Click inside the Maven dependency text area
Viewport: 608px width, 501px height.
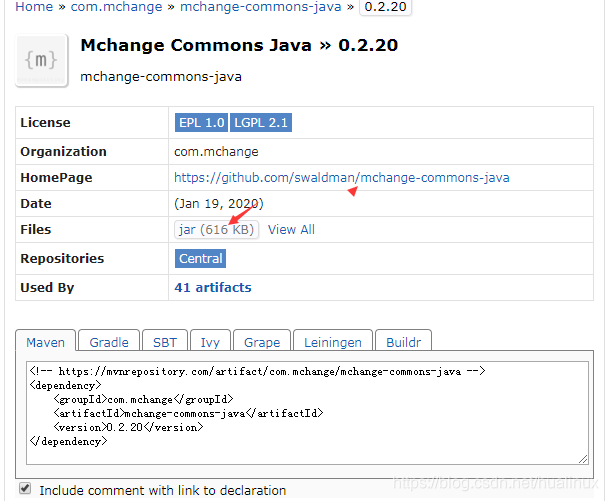(307, 413)
